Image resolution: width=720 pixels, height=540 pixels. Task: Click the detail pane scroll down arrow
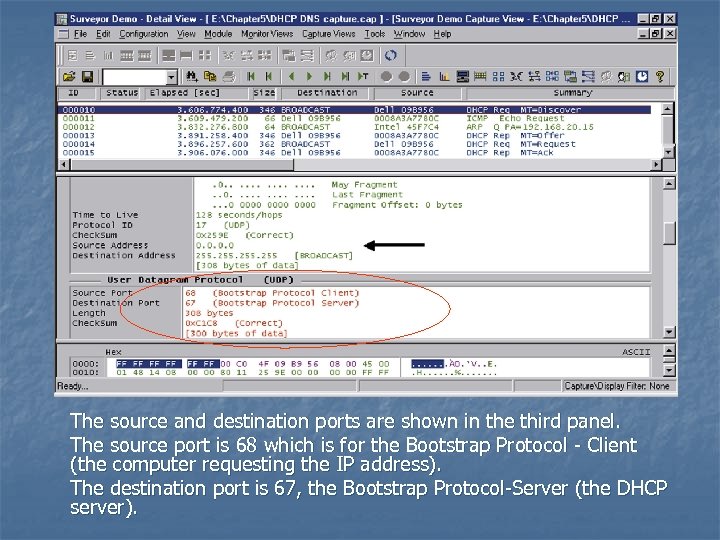(x=669, y=332)
